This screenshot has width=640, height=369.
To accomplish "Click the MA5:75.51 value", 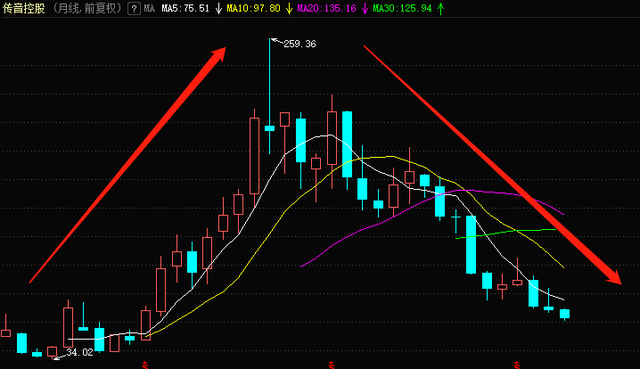I will coord(185,8).
